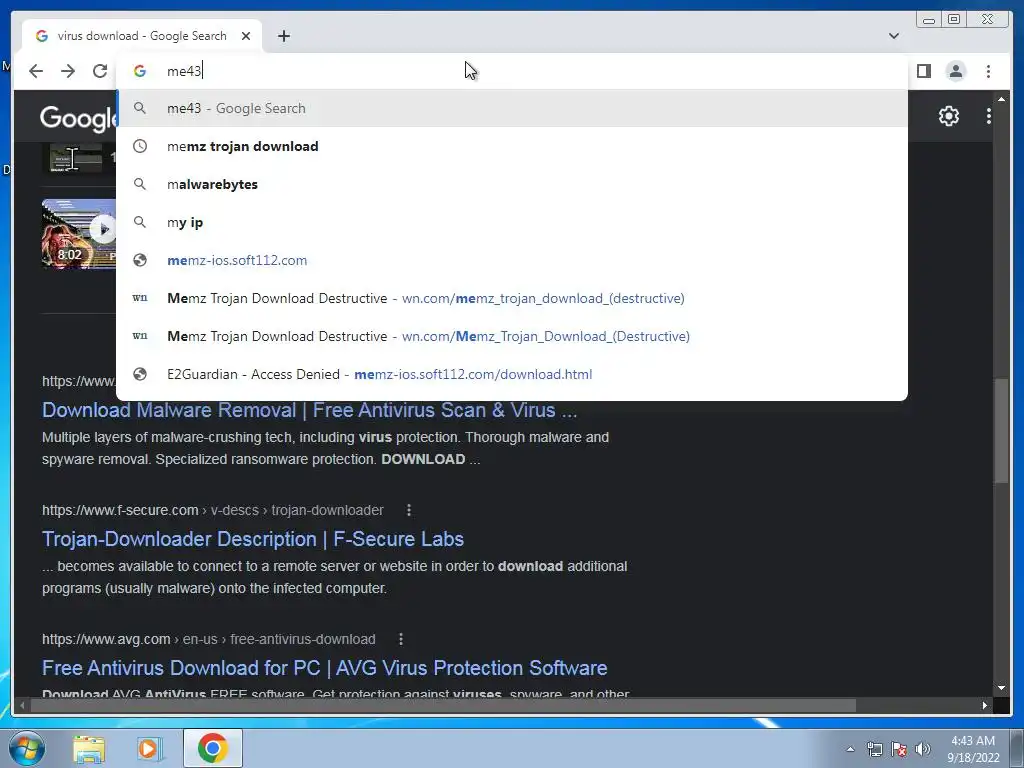
Task: Play the 8:02 video thumbnail
Action: coord(79,234)
